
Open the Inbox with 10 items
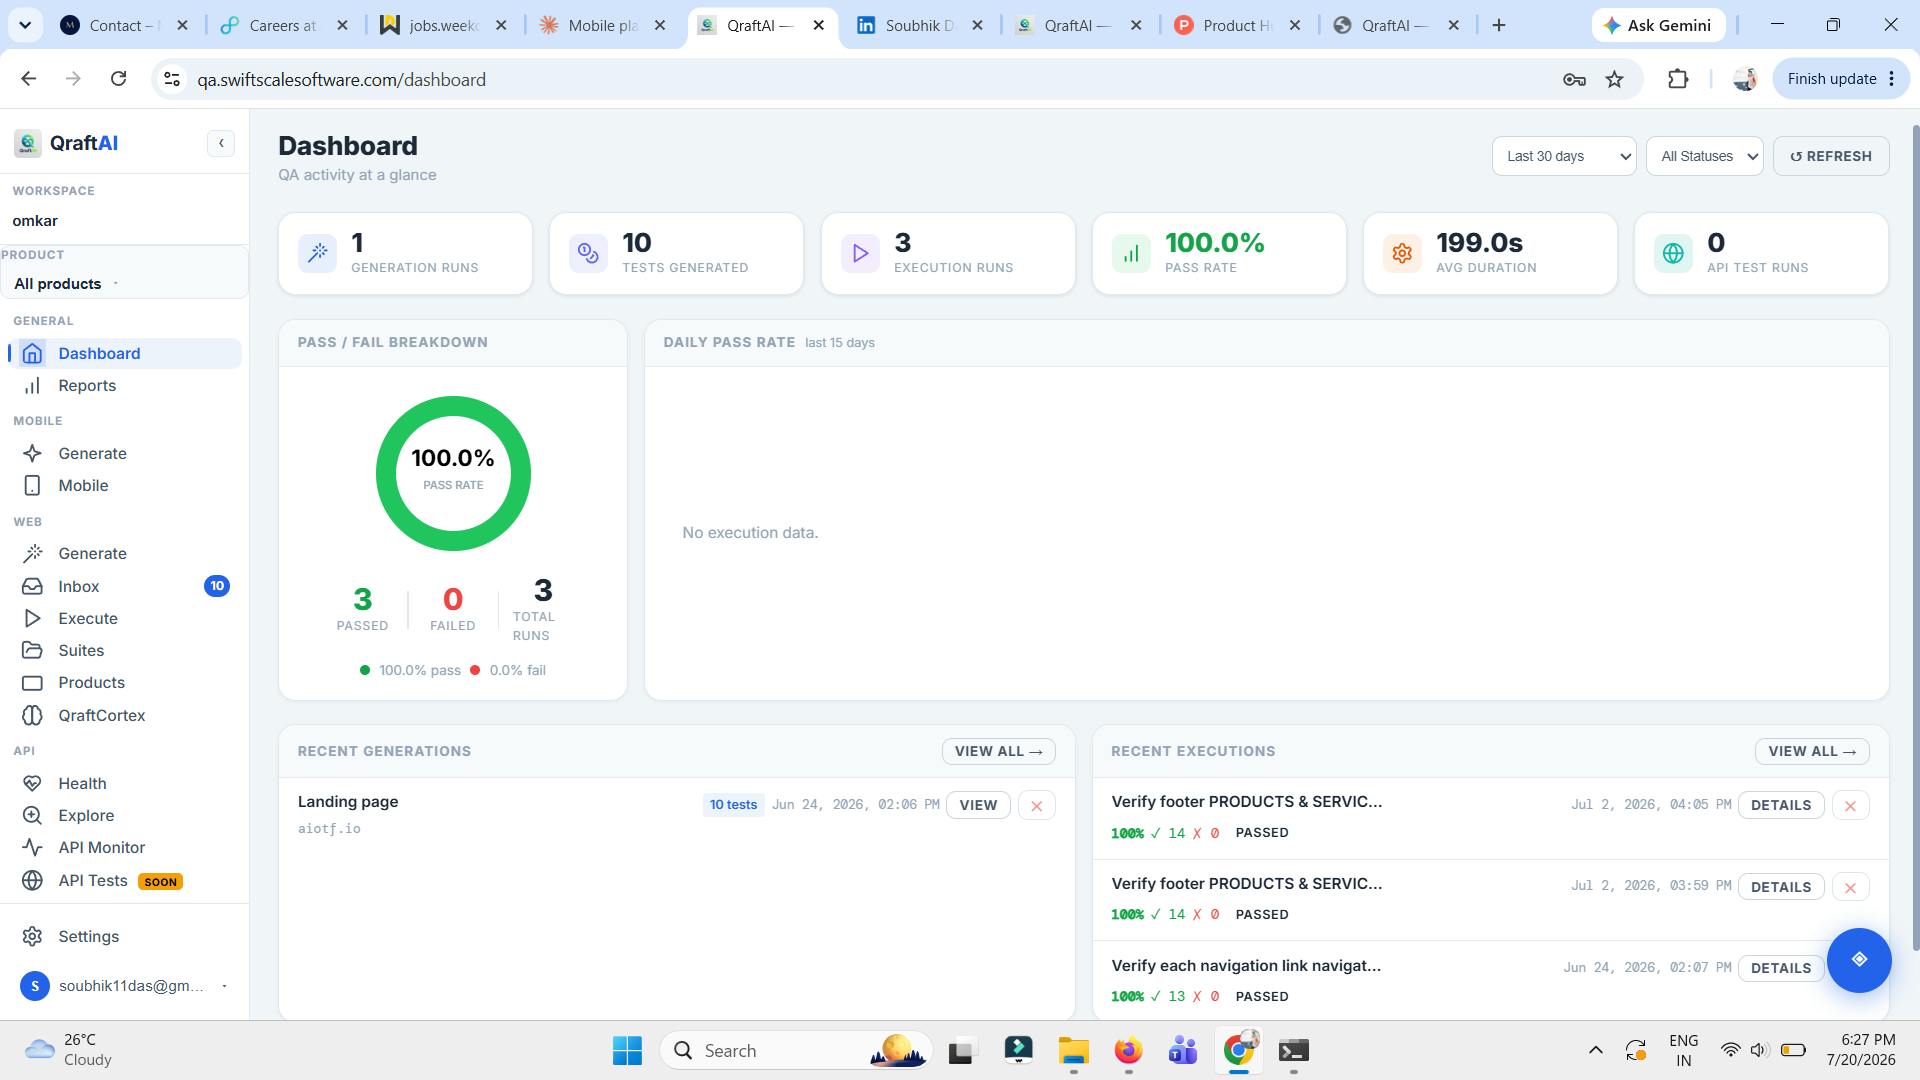click(125, 586)
